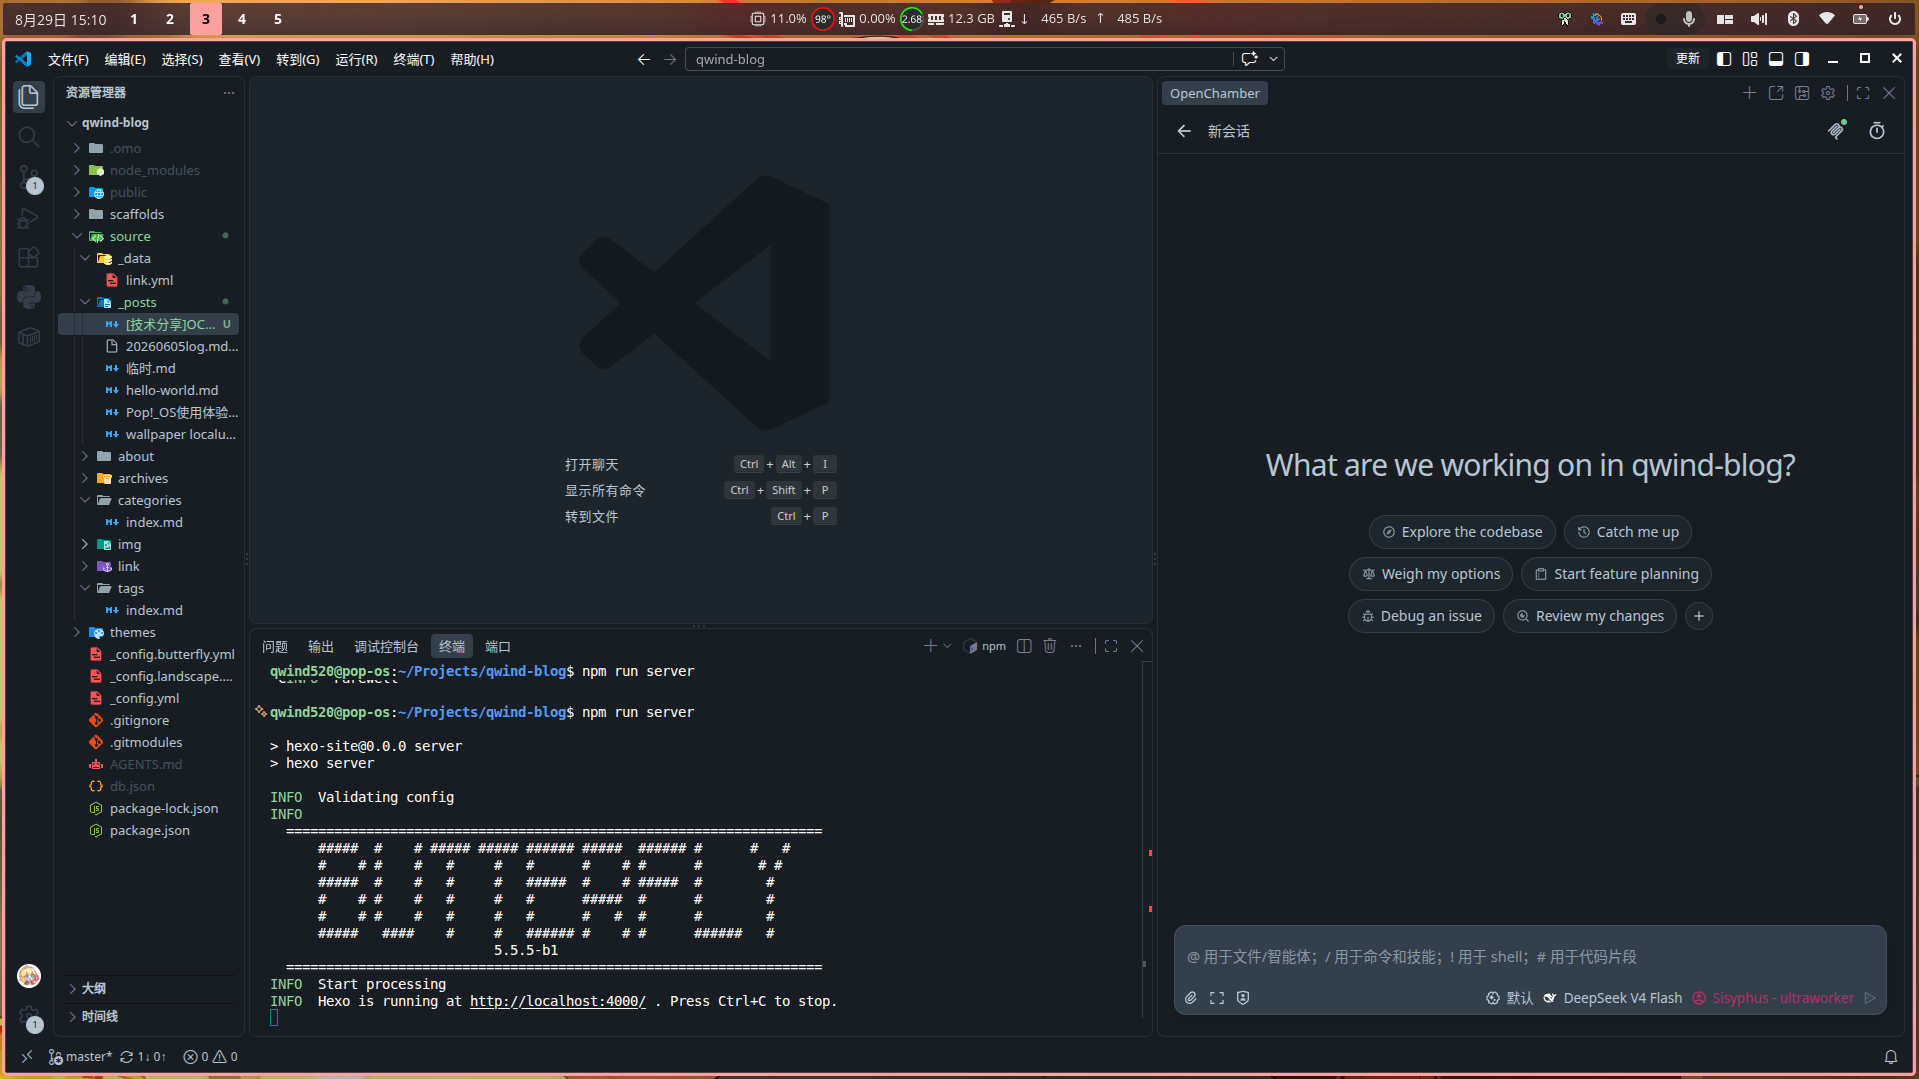Open the Accounts avatar in activity bar
The height and width of the screenshot is (1079, 1919).
(29, 975)
